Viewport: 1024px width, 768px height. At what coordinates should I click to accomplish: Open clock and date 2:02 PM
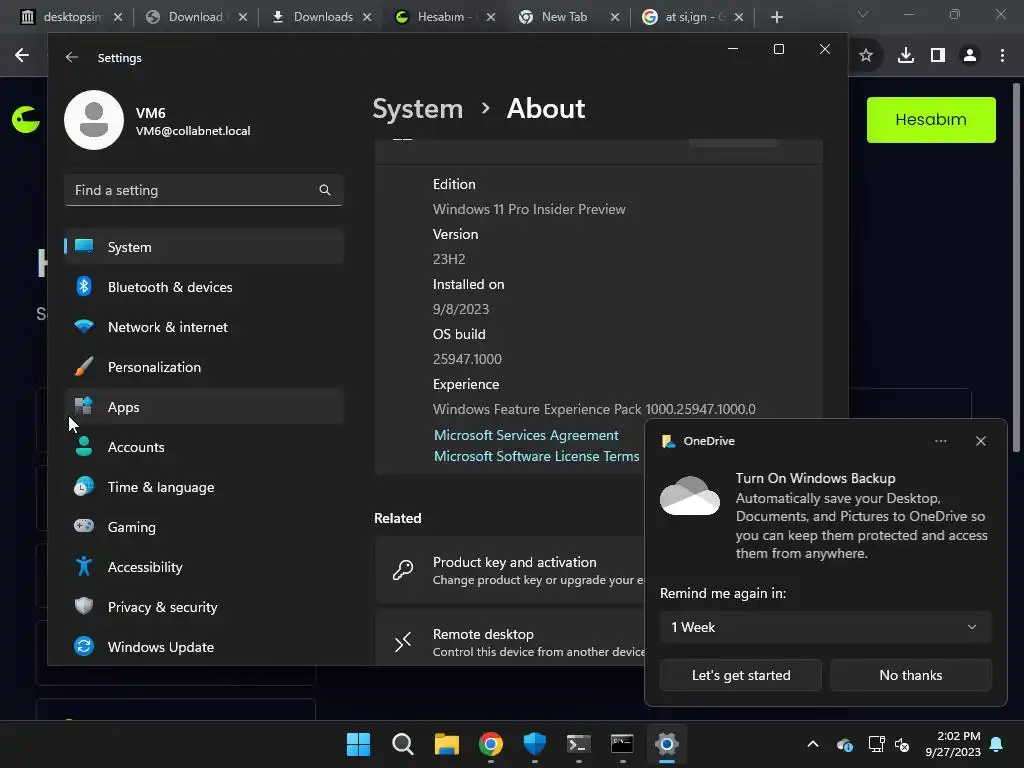pyautogui.click(x=953, y=744)
